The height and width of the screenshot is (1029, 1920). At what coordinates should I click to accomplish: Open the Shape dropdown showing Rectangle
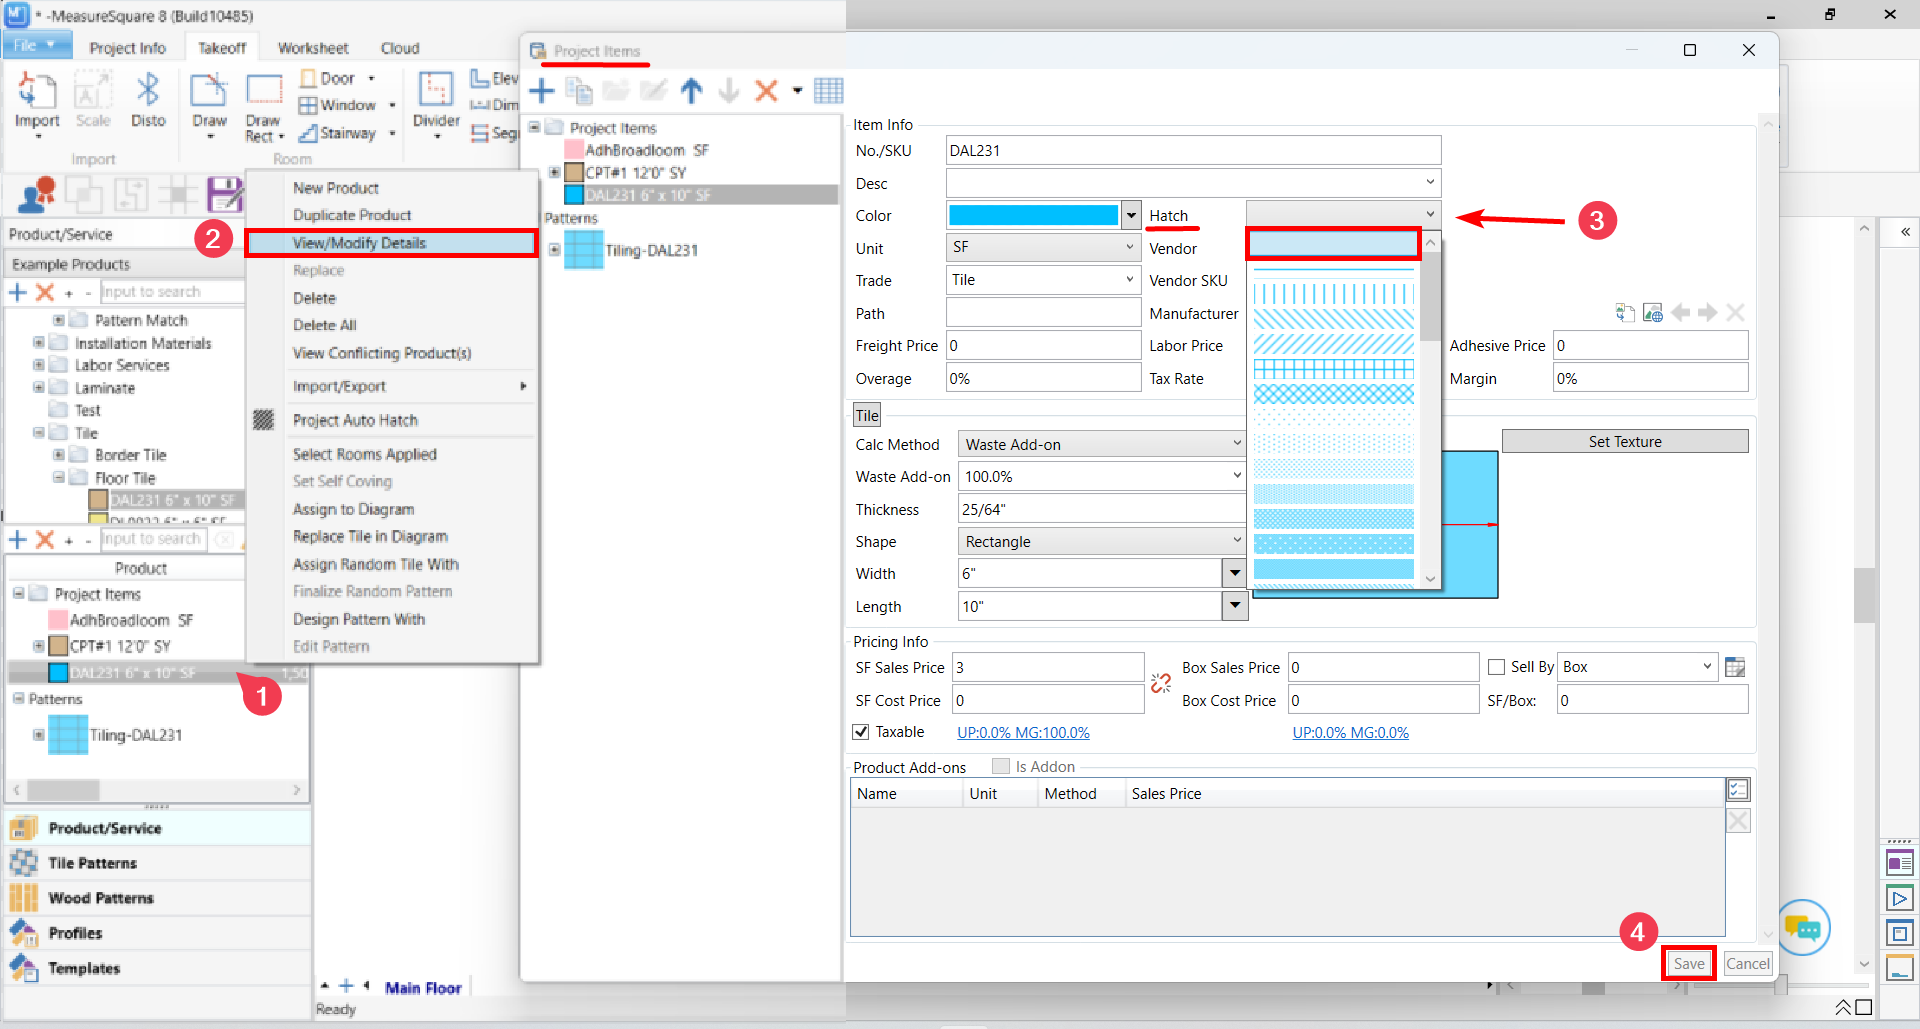click(1102, 541)
